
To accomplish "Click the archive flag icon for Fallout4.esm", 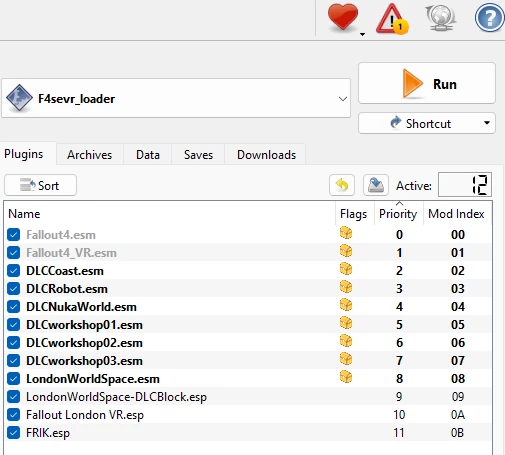I will pos(346,233).
